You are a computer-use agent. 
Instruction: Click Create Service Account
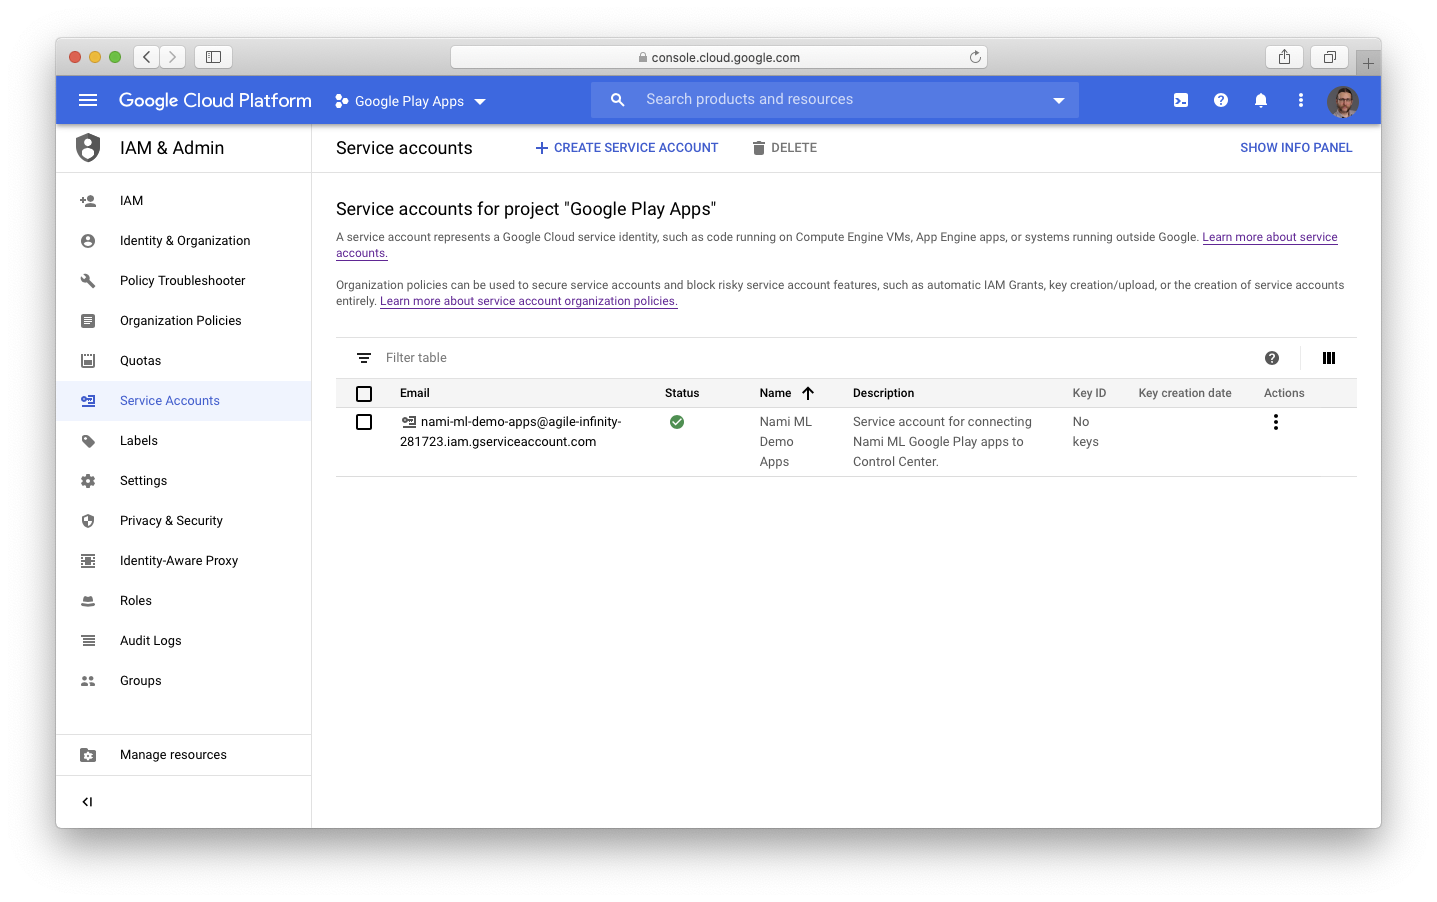tap(627, 148)
